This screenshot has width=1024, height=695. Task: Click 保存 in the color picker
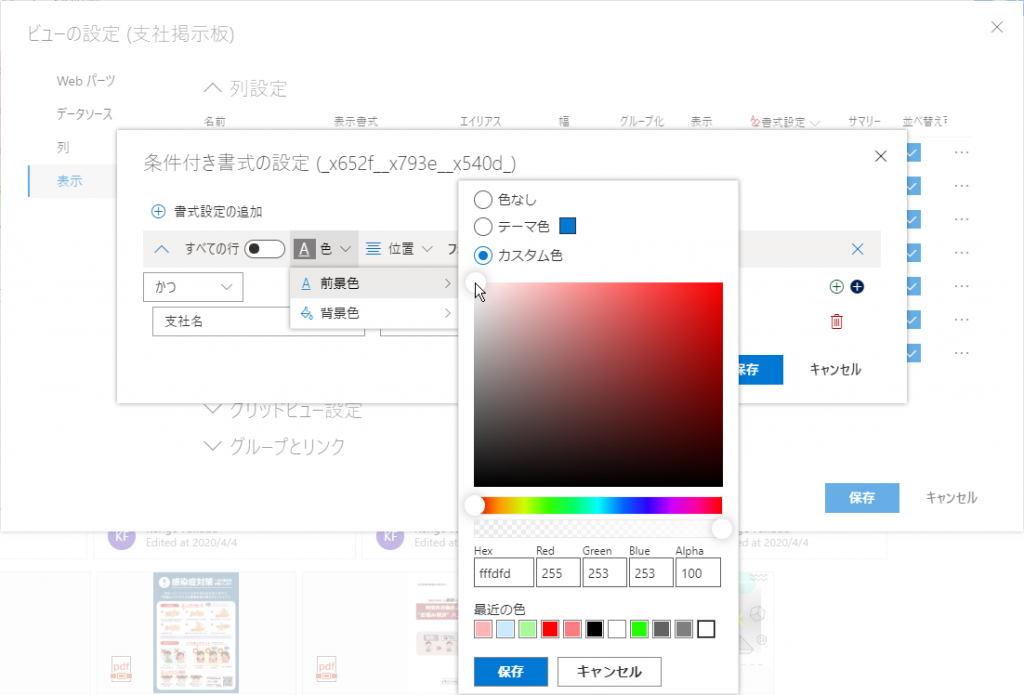pyautogui.click(x=510, y=672)
